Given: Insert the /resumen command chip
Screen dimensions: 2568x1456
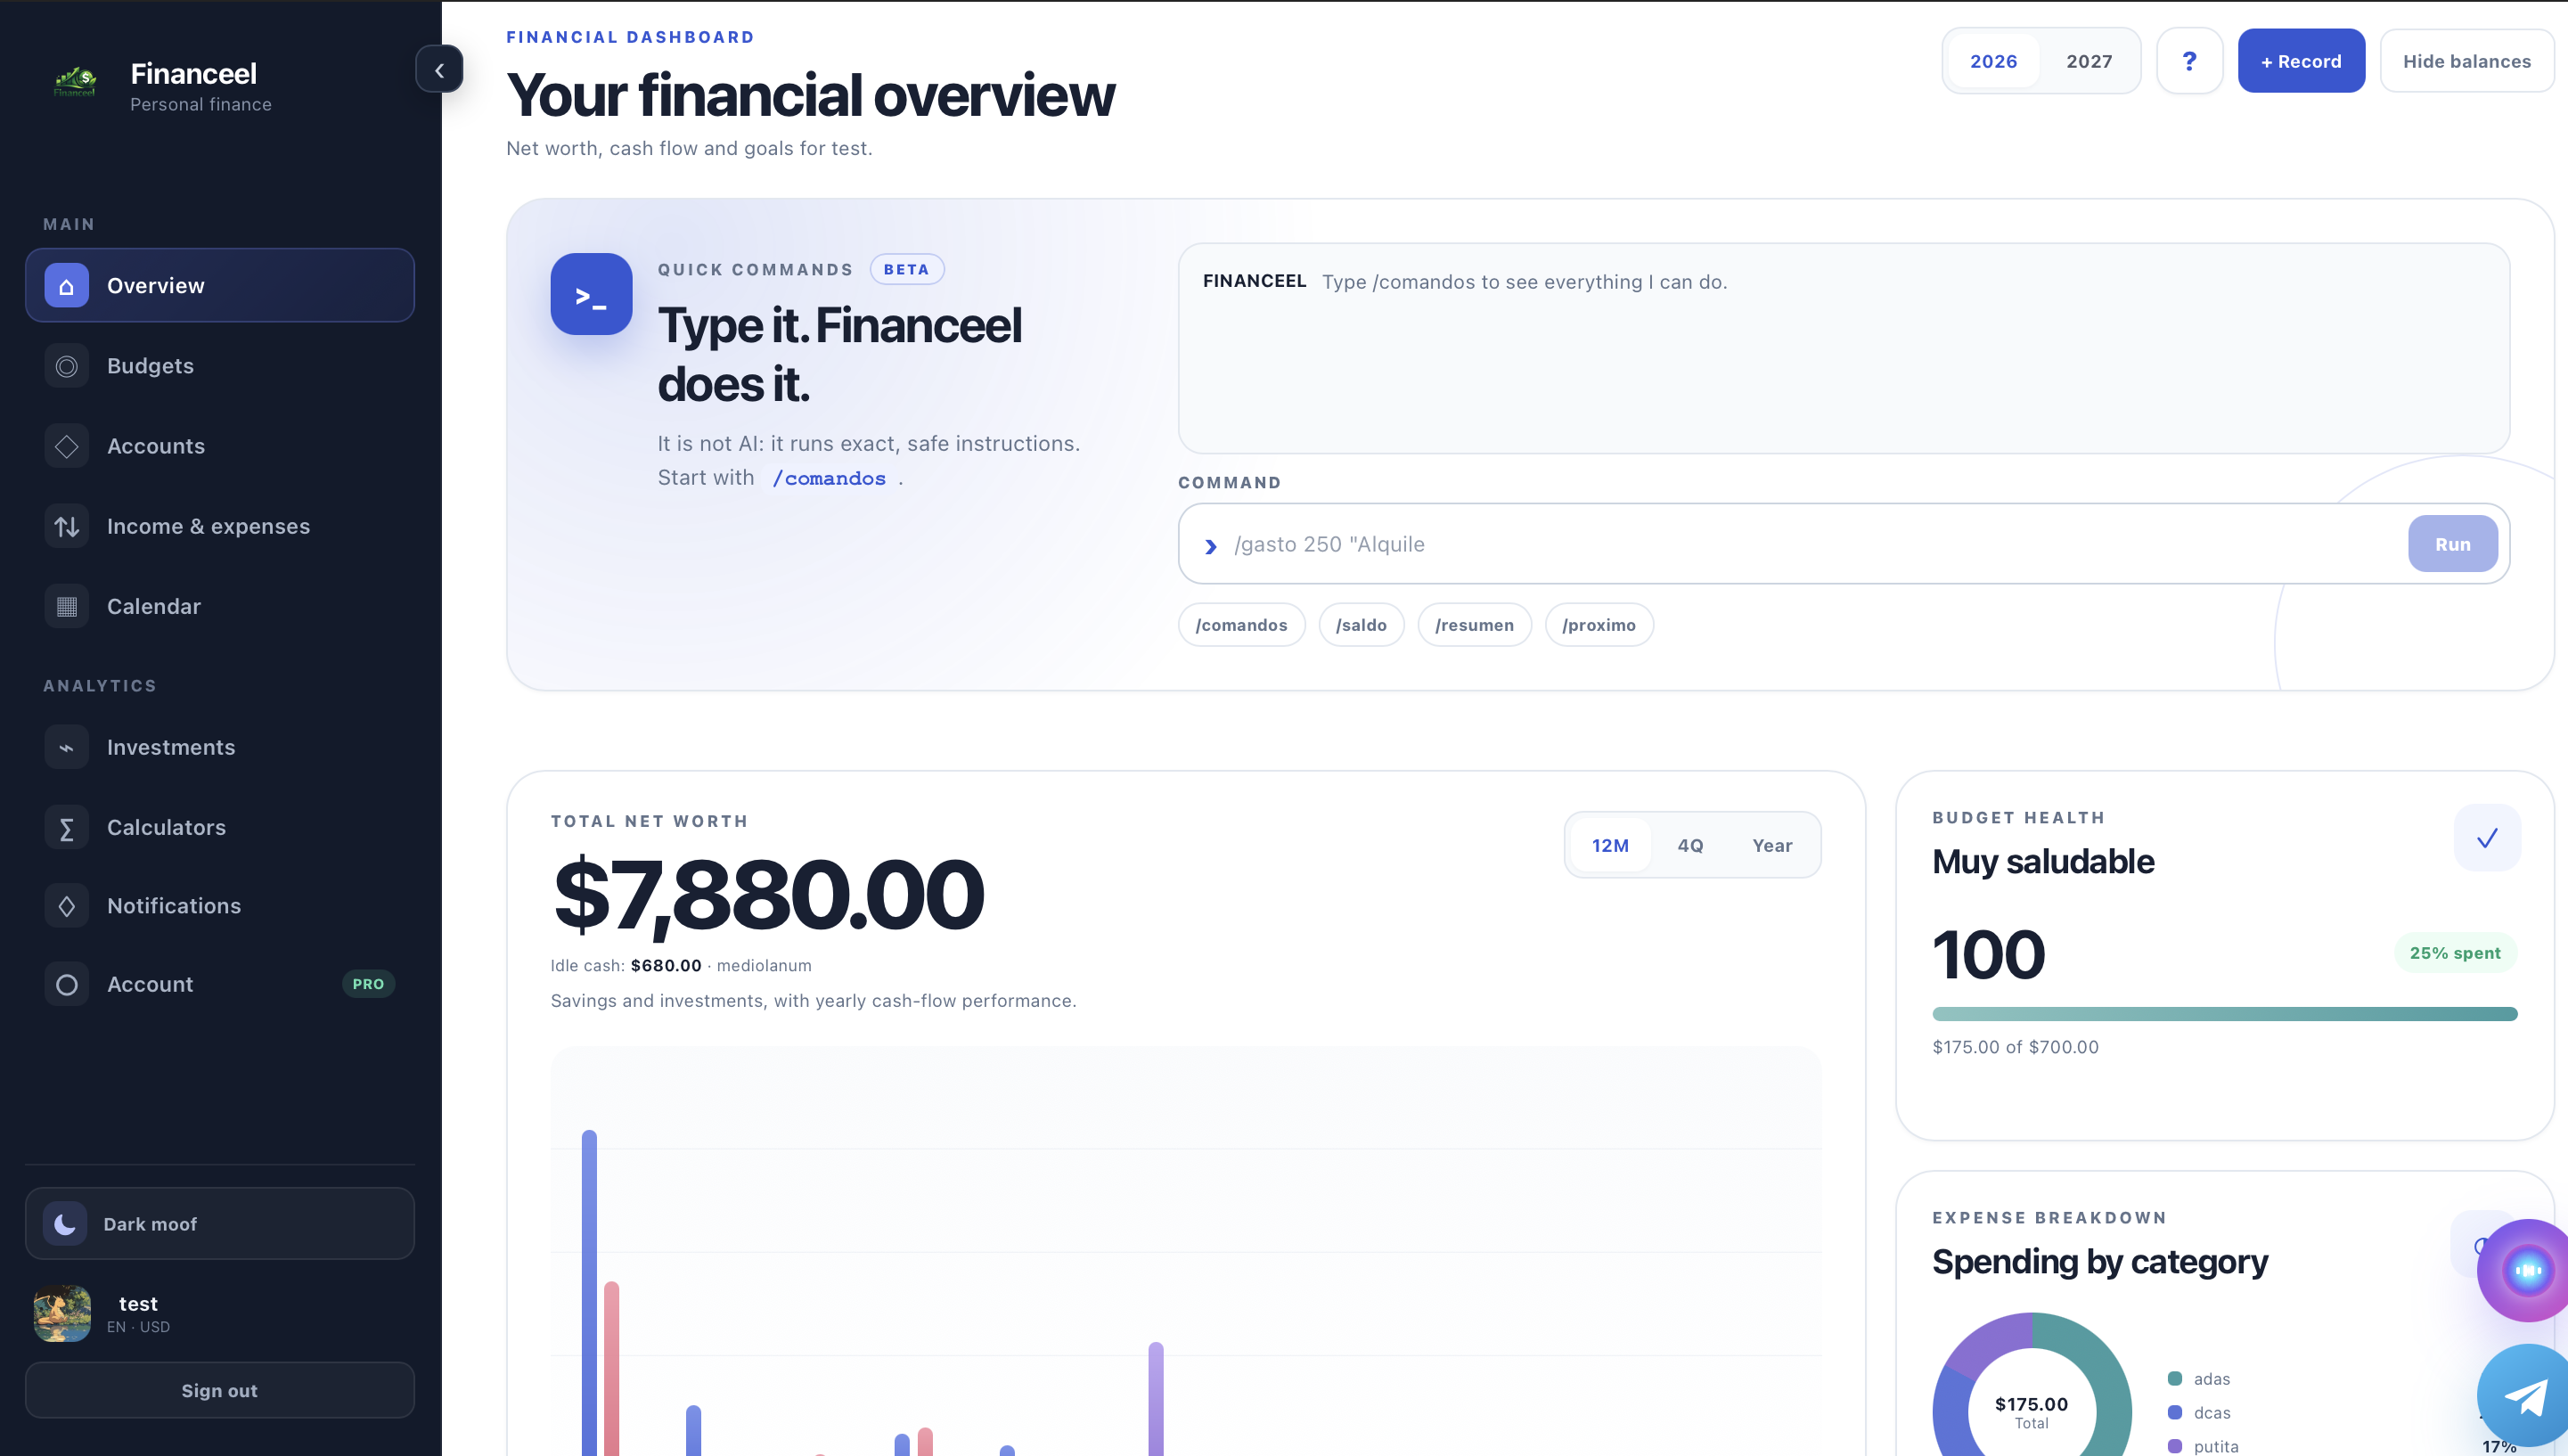Looking at the screenshot, I should pos(1474,625).
